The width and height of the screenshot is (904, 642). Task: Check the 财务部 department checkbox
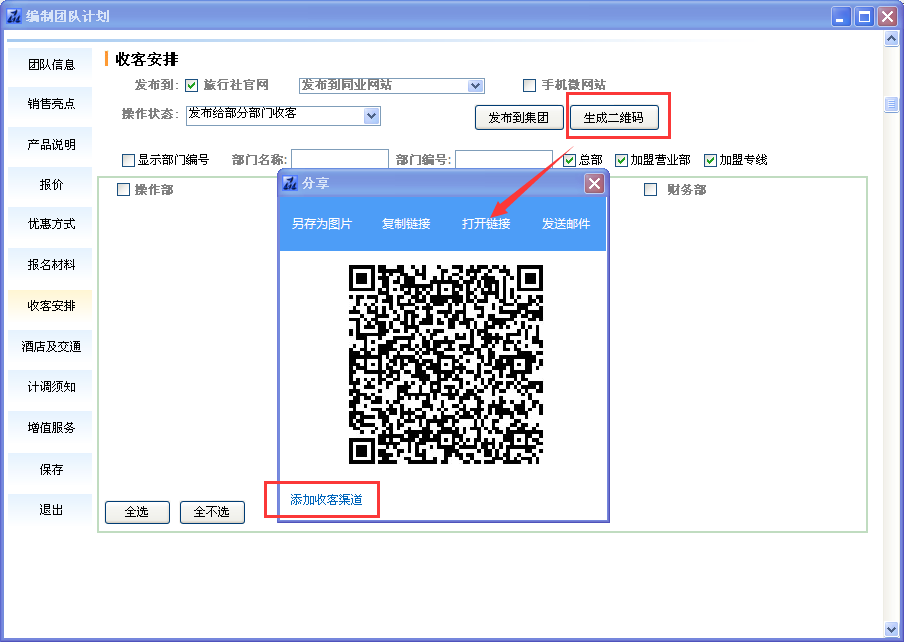pos(650,190)
